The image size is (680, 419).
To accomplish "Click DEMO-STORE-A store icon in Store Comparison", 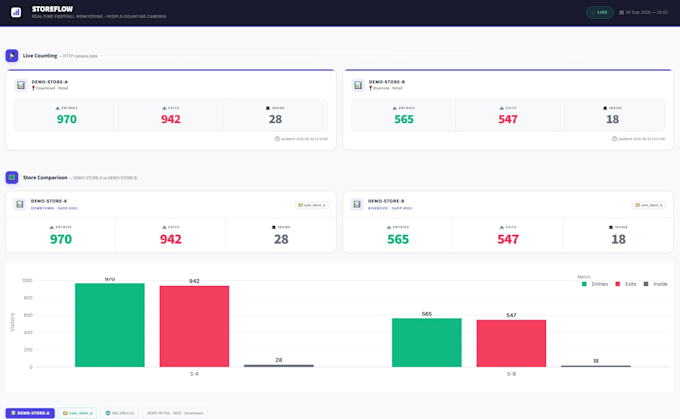I will click(20, 204).
